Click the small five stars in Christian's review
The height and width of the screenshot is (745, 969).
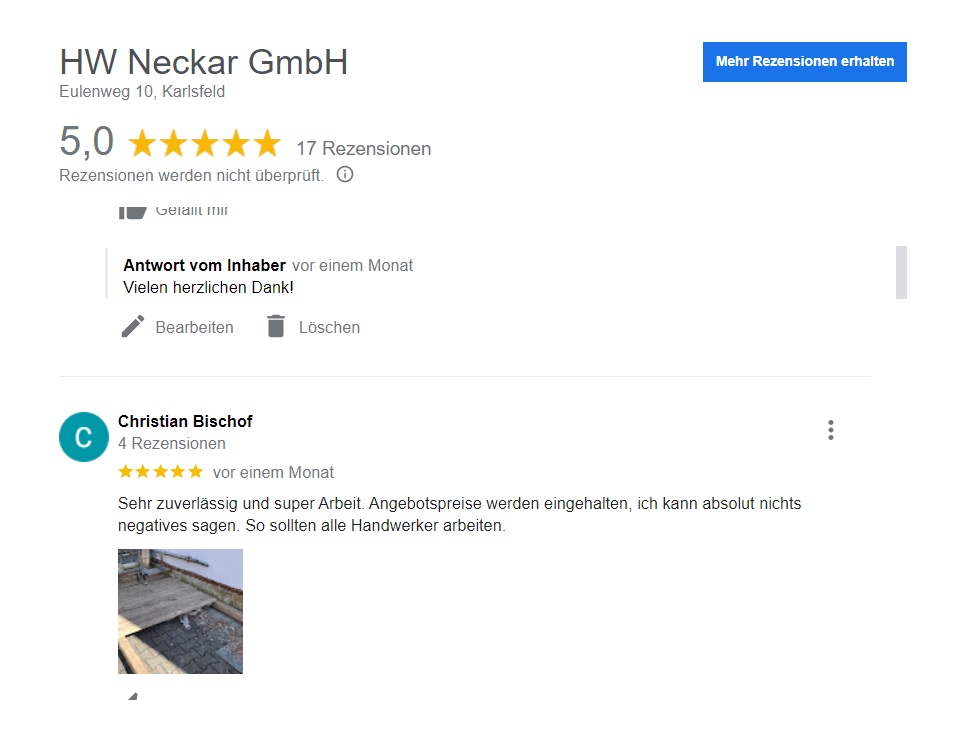(x=161, y=472)
